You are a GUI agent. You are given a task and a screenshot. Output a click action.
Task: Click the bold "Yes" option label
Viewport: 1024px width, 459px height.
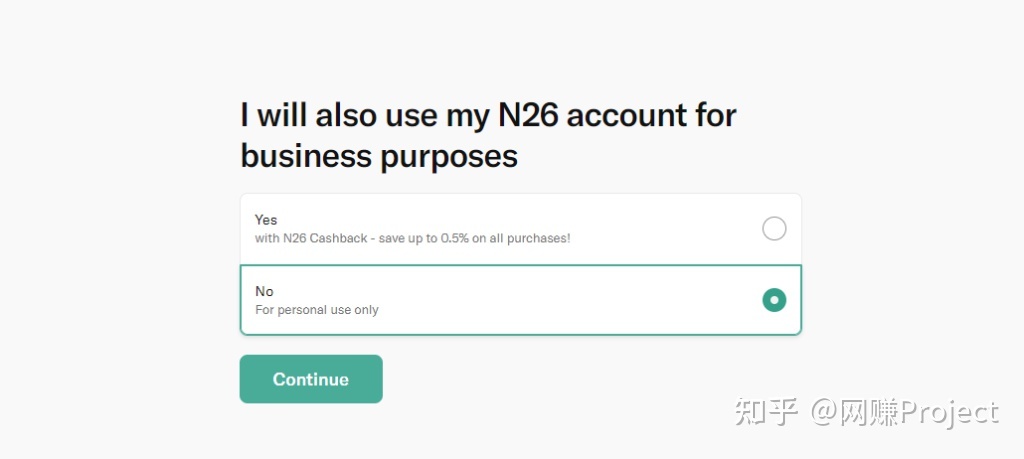266,220
